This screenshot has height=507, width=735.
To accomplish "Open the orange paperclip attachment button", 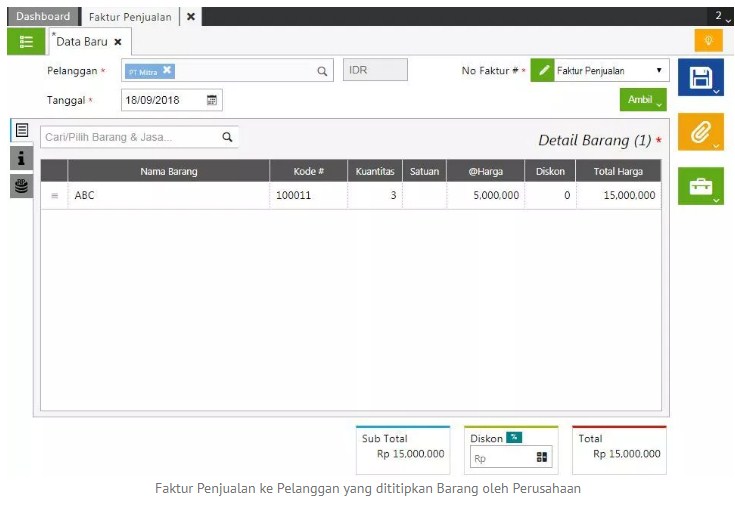I will tap(700, 132).
